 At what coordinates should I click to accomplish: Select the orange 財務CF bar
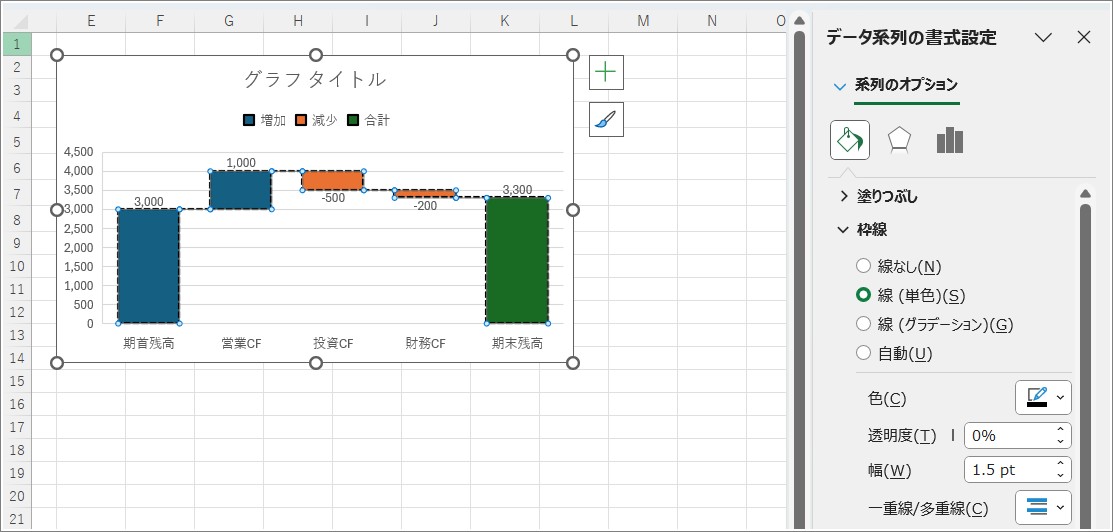click(425, 194)
